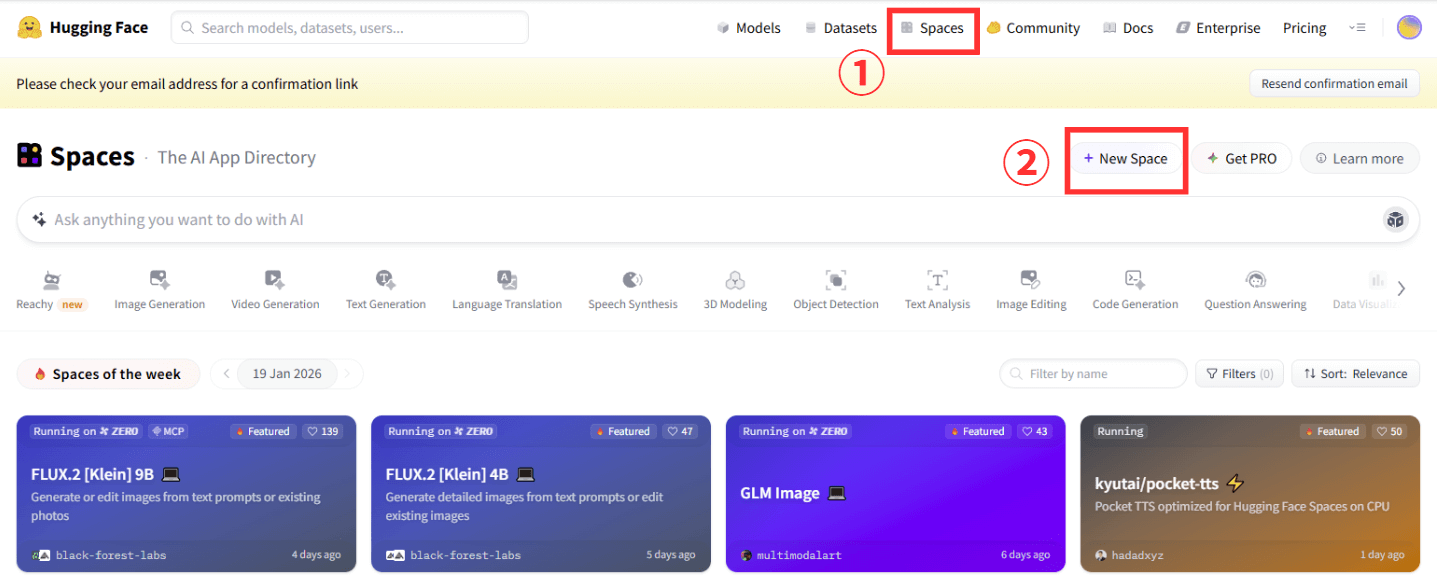Select the Video Generation category icon
This screenshot has width=1437, height=578.
click(x=275, y=281)
